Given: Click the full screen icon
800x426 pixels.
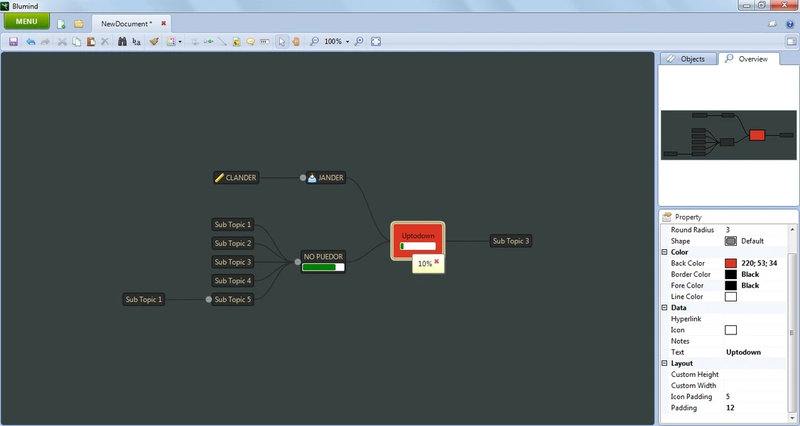Looking at the screenshot, I should [x=376, y=42].
